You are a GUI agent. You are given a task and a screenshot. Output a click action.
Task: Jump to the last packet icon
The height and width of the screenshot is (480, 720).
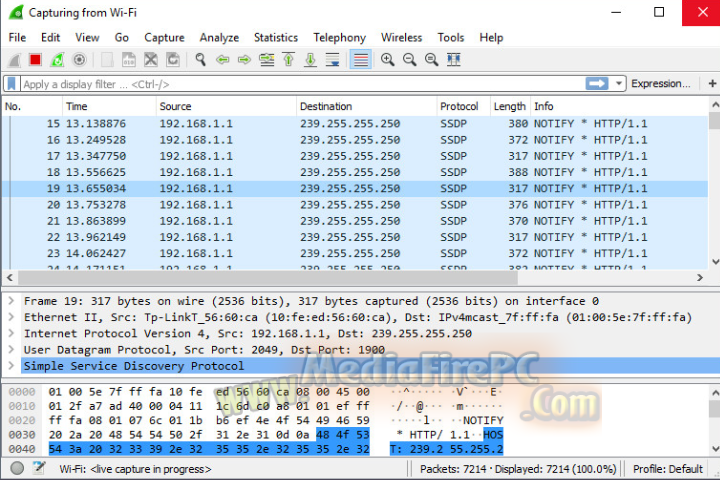click(310, 60)
